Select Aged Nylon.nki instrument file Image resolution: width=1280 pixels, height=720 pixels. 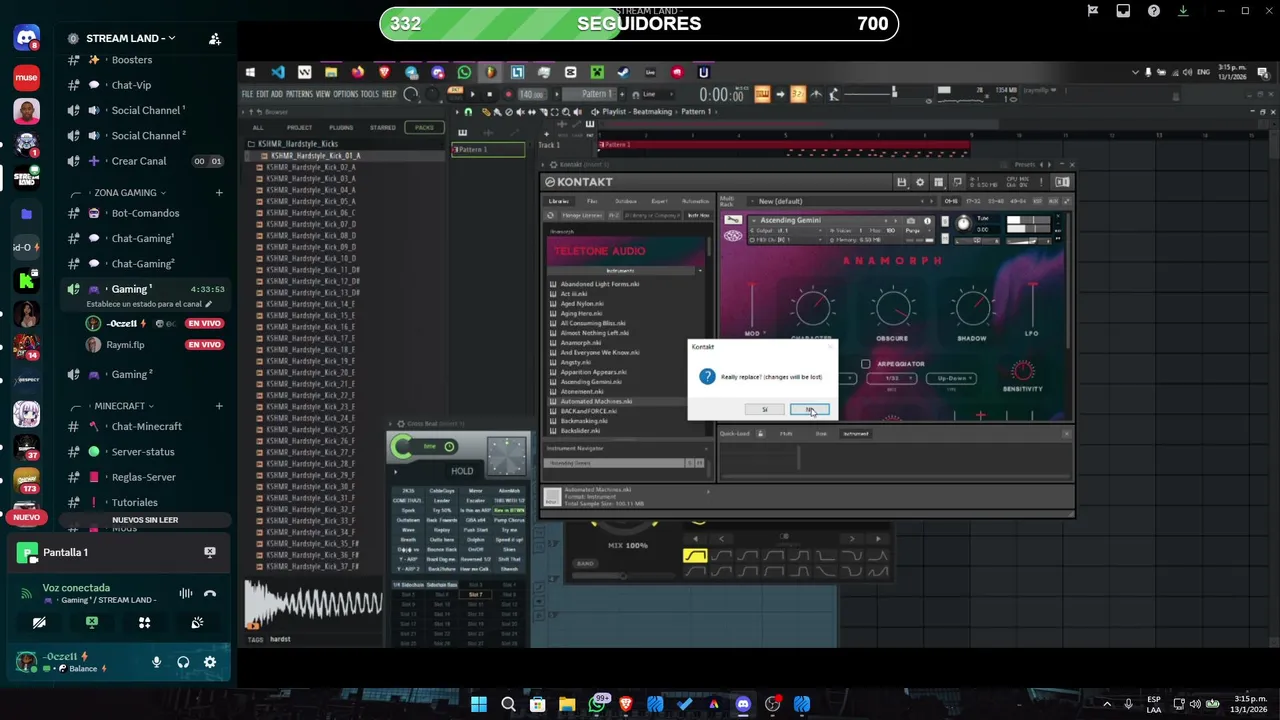[x=581, y=304]
